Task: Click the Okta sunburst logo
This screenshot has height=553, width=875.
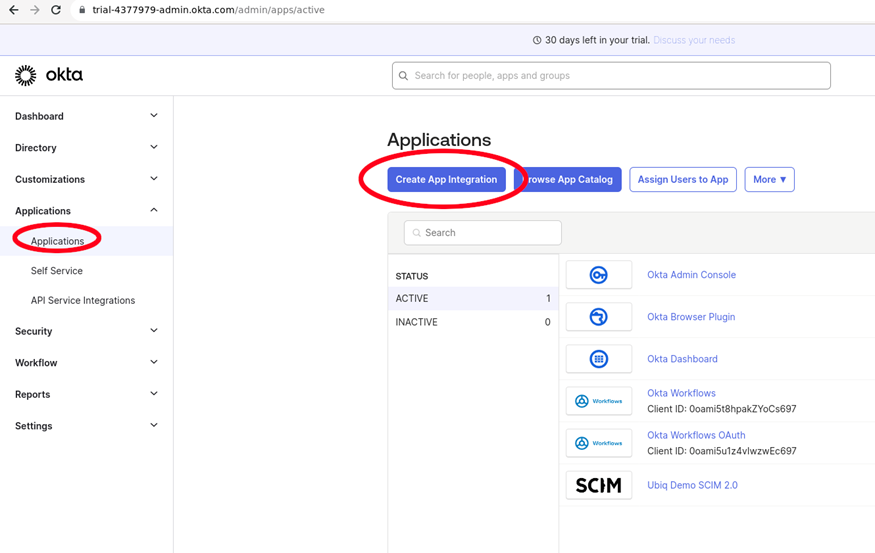Action: (25, 75)
